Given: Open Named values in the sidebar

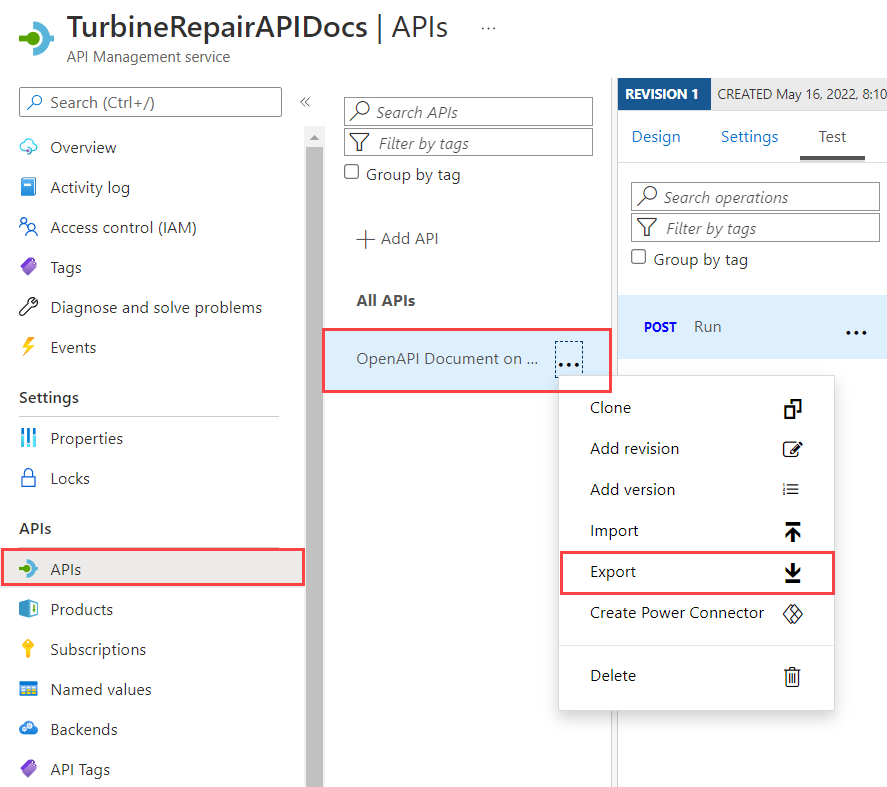Looking at the screenshot, I should [101, 689].
